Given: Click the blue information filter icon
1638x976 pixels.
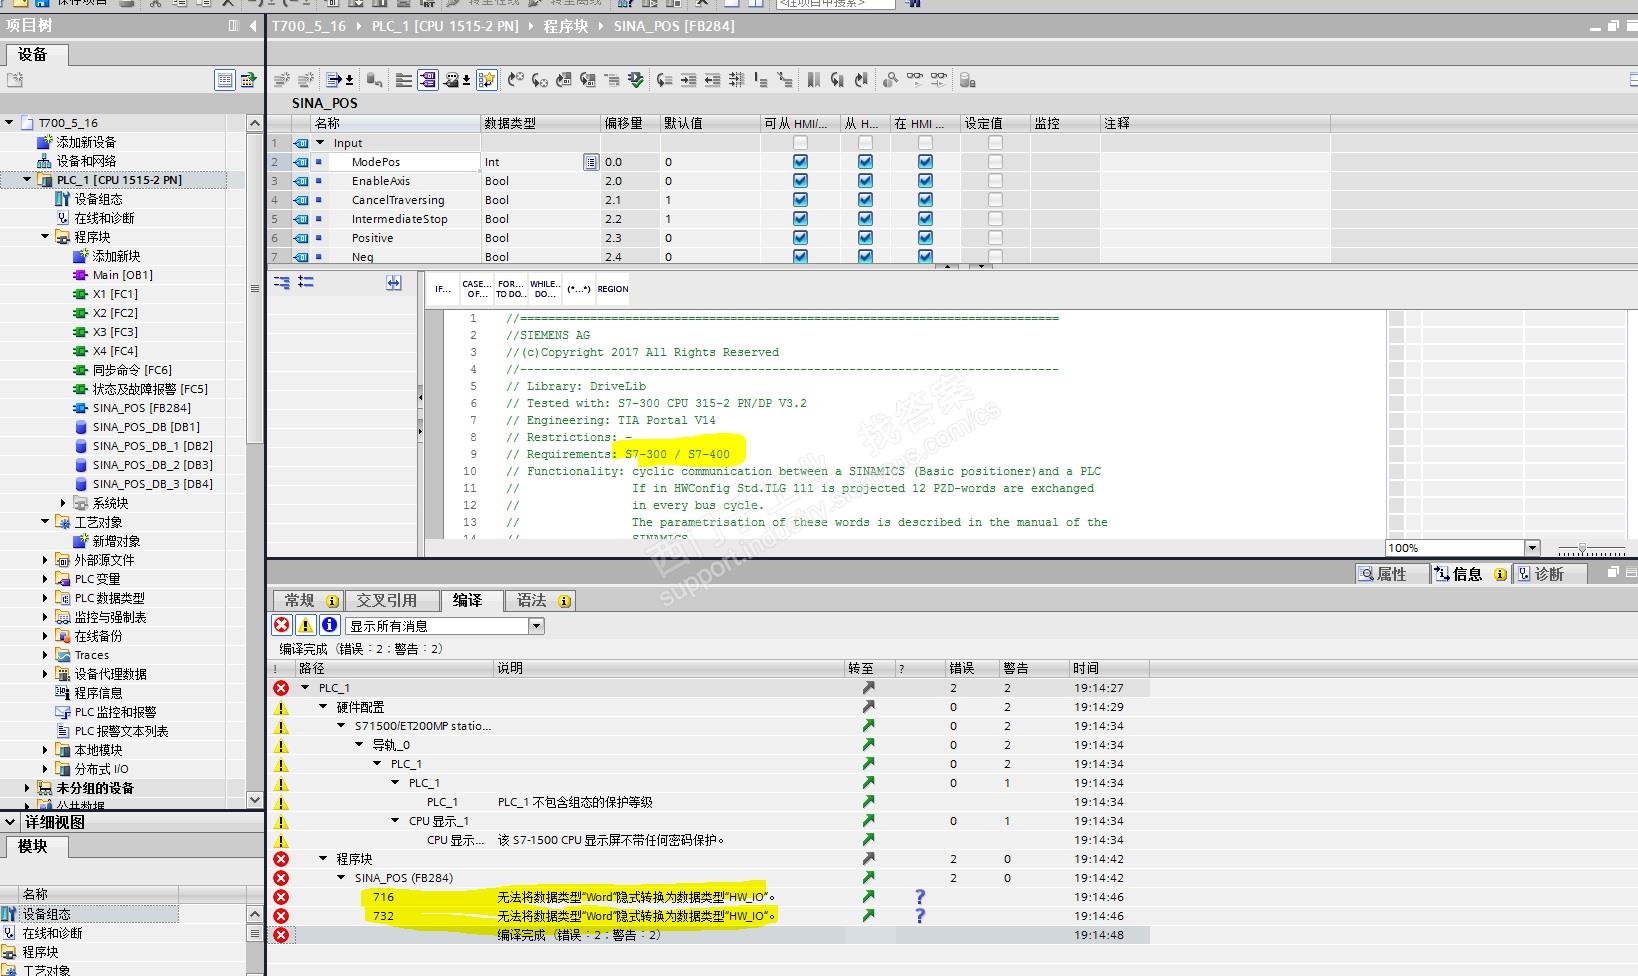Looking at the screenshot, I should (x=329, y=625).
